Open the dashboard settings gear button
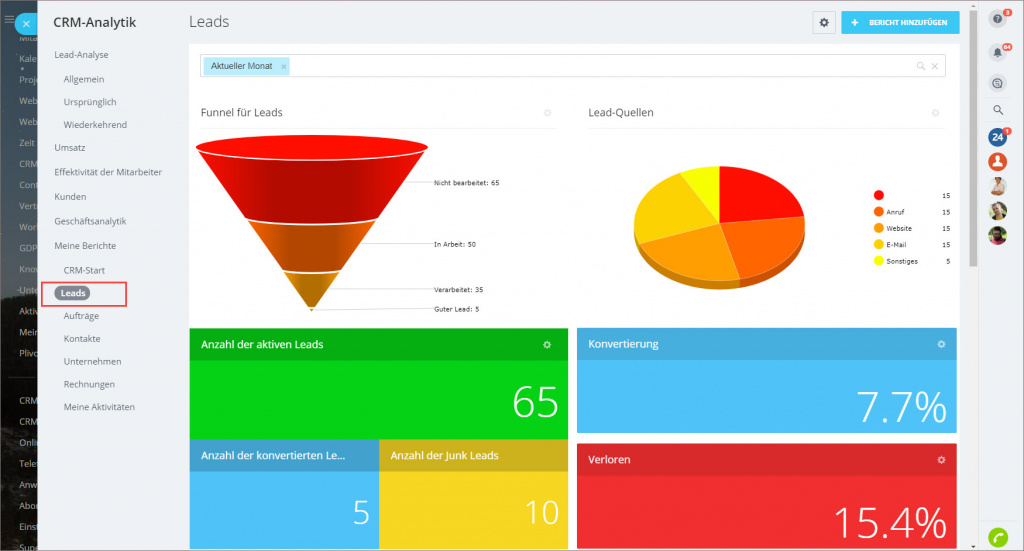The width and height of the screenshot is (1024, 551). pos(824,23)
